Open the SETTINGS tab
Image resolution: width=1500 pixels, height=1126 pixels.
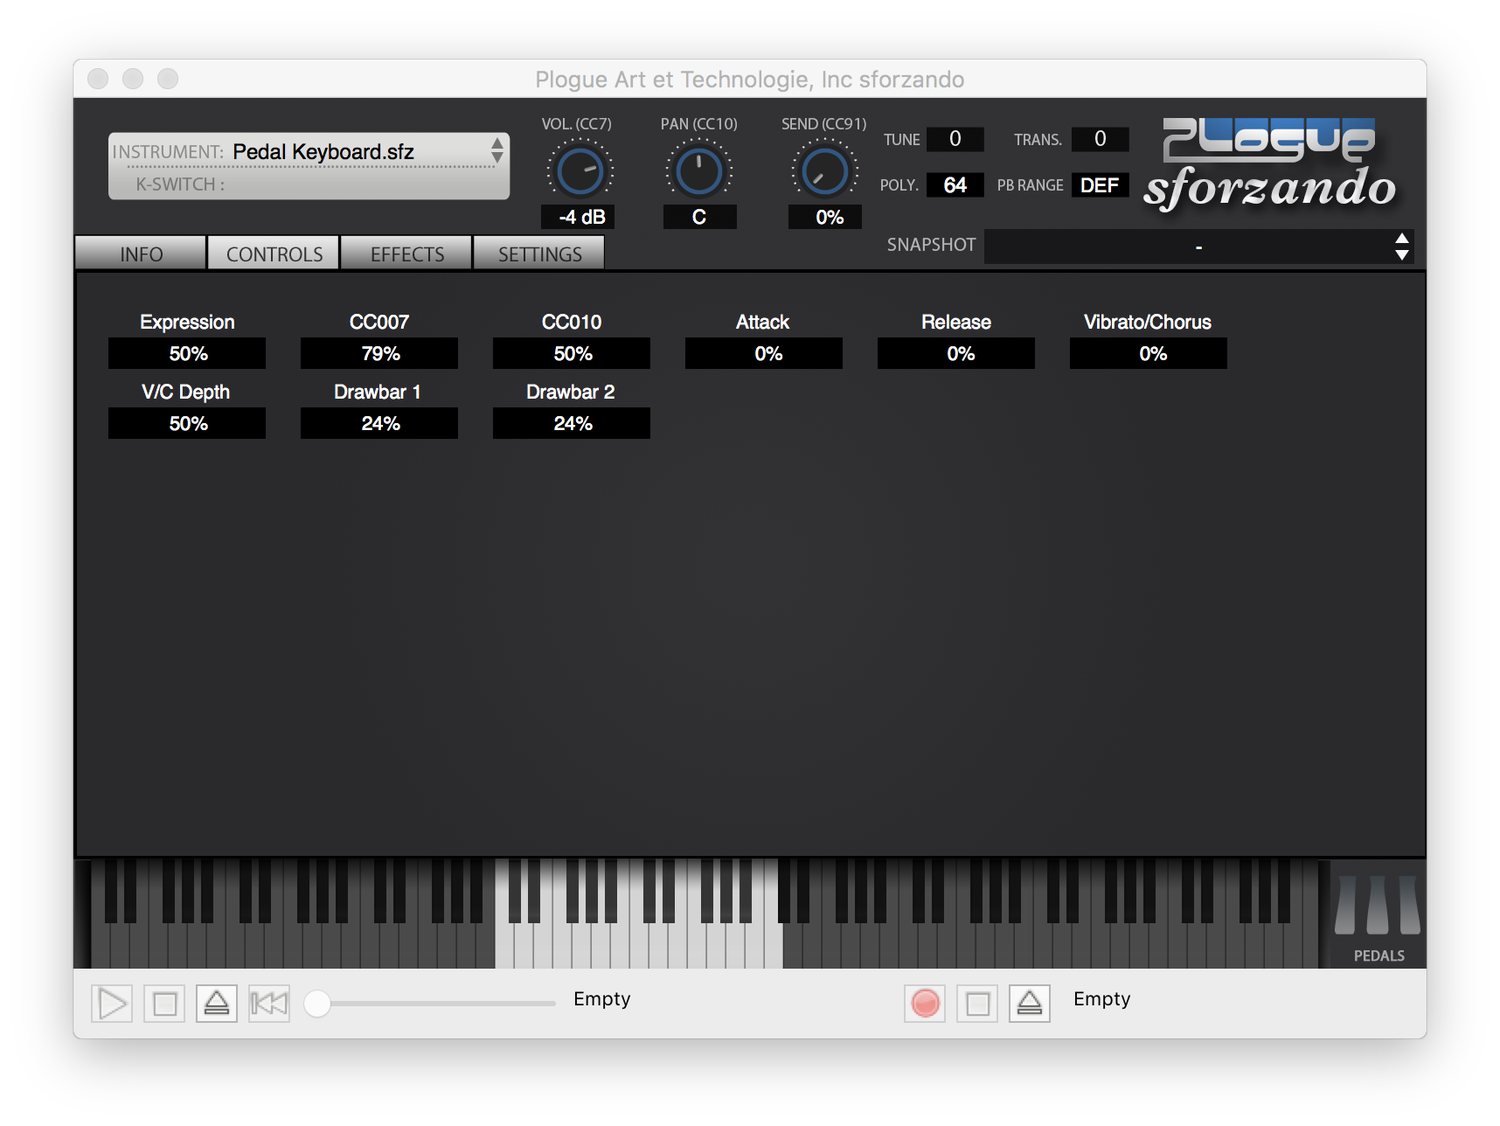[x=538, y=253]
